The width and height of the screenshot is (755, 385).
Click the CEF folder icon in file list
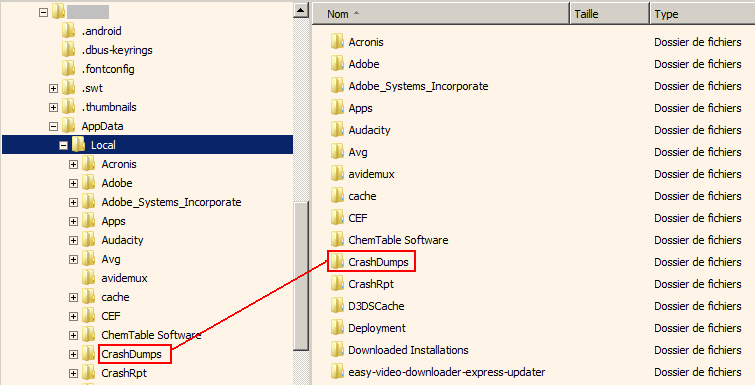[x=337, y=218]
